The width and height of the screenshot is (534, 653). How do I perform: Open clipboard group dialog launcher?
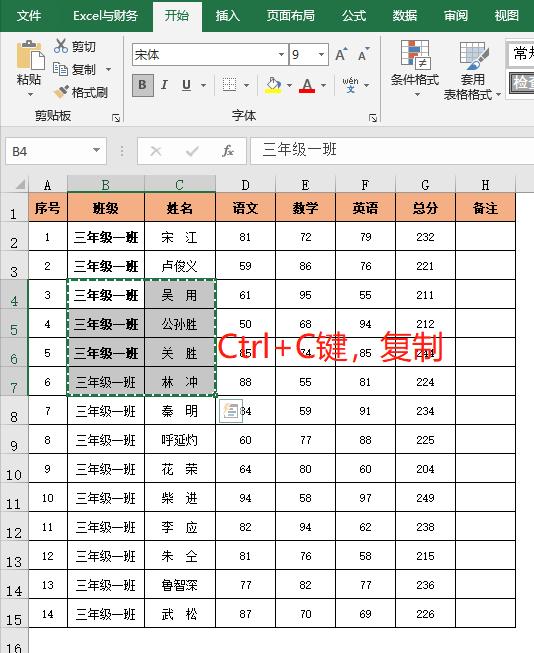click(116, 118)
